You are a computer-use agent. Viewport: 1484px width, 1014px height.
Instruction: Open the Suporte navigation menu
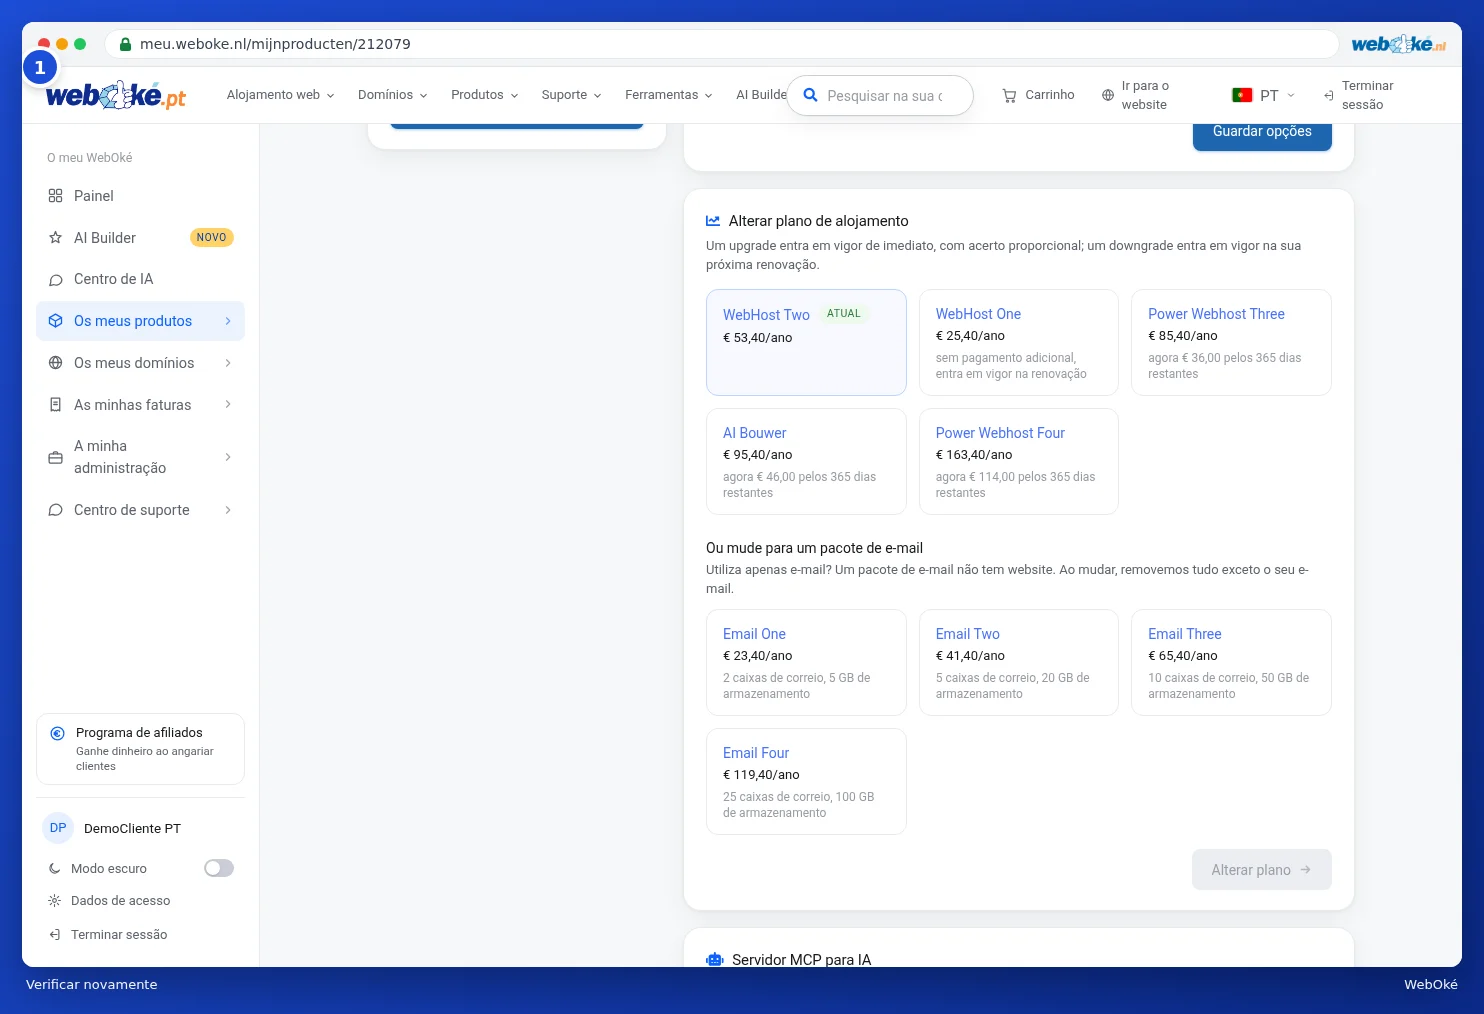coord(571,95)
